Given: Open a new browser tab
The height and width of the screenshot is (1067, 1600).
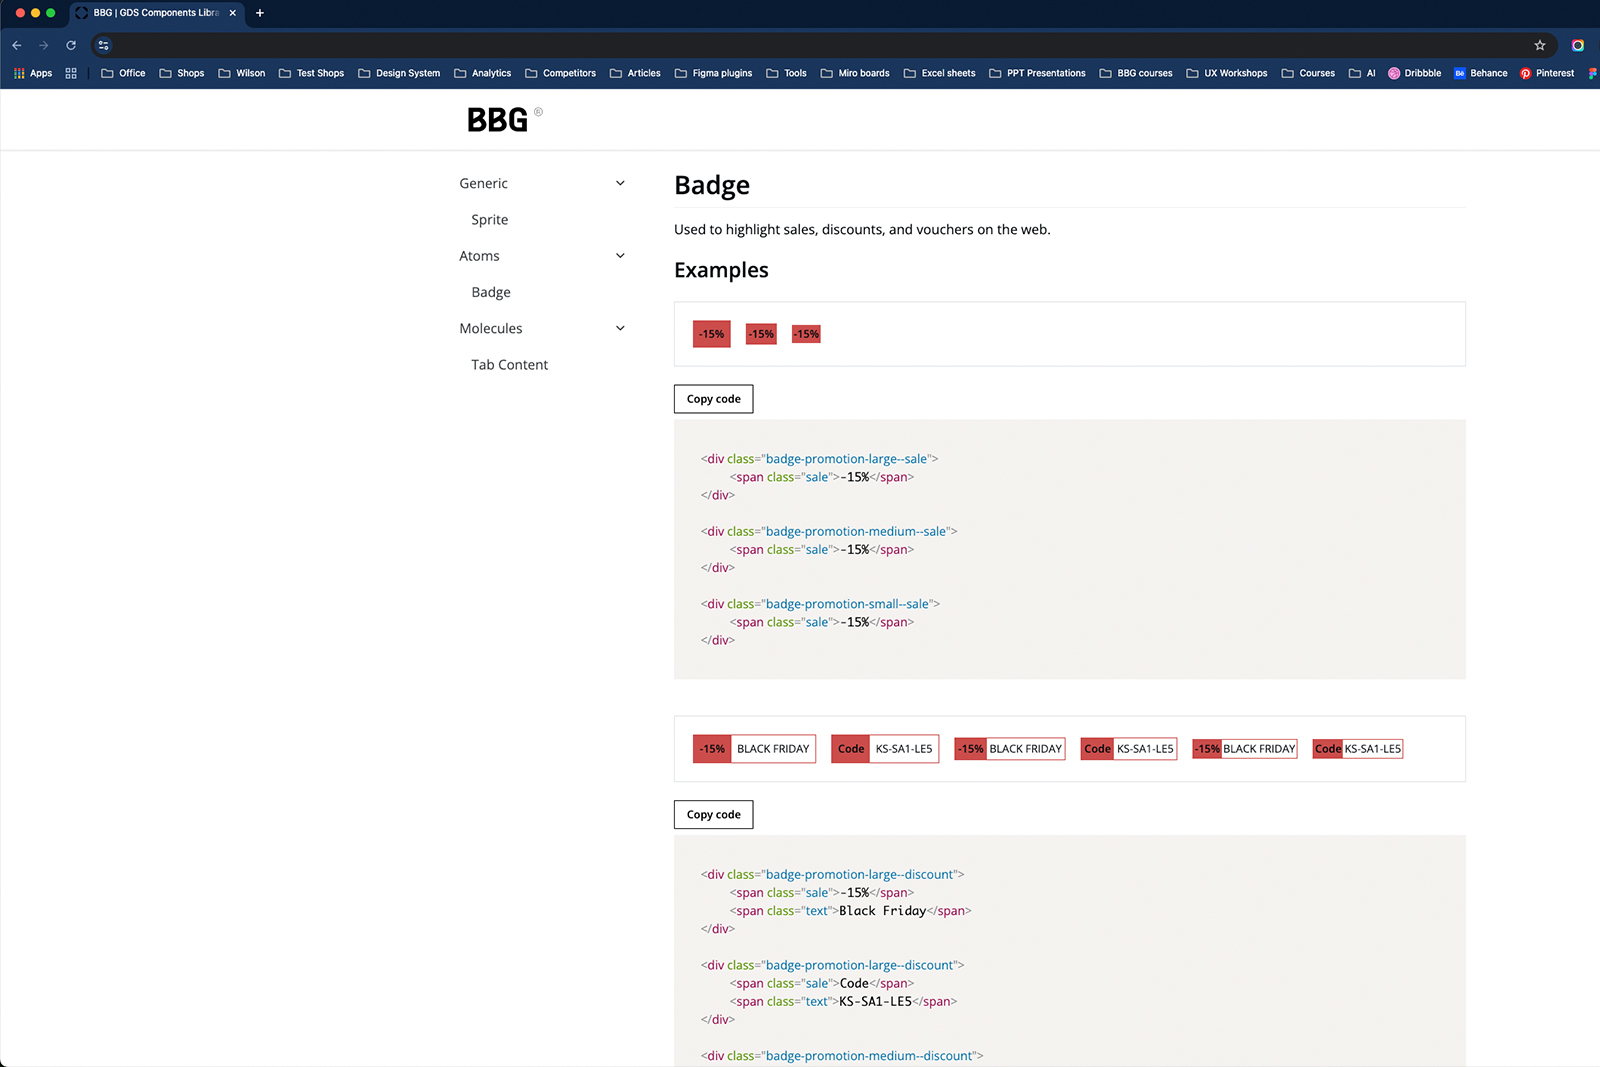Looking at the screenshot, I should (x=260, y=13).
